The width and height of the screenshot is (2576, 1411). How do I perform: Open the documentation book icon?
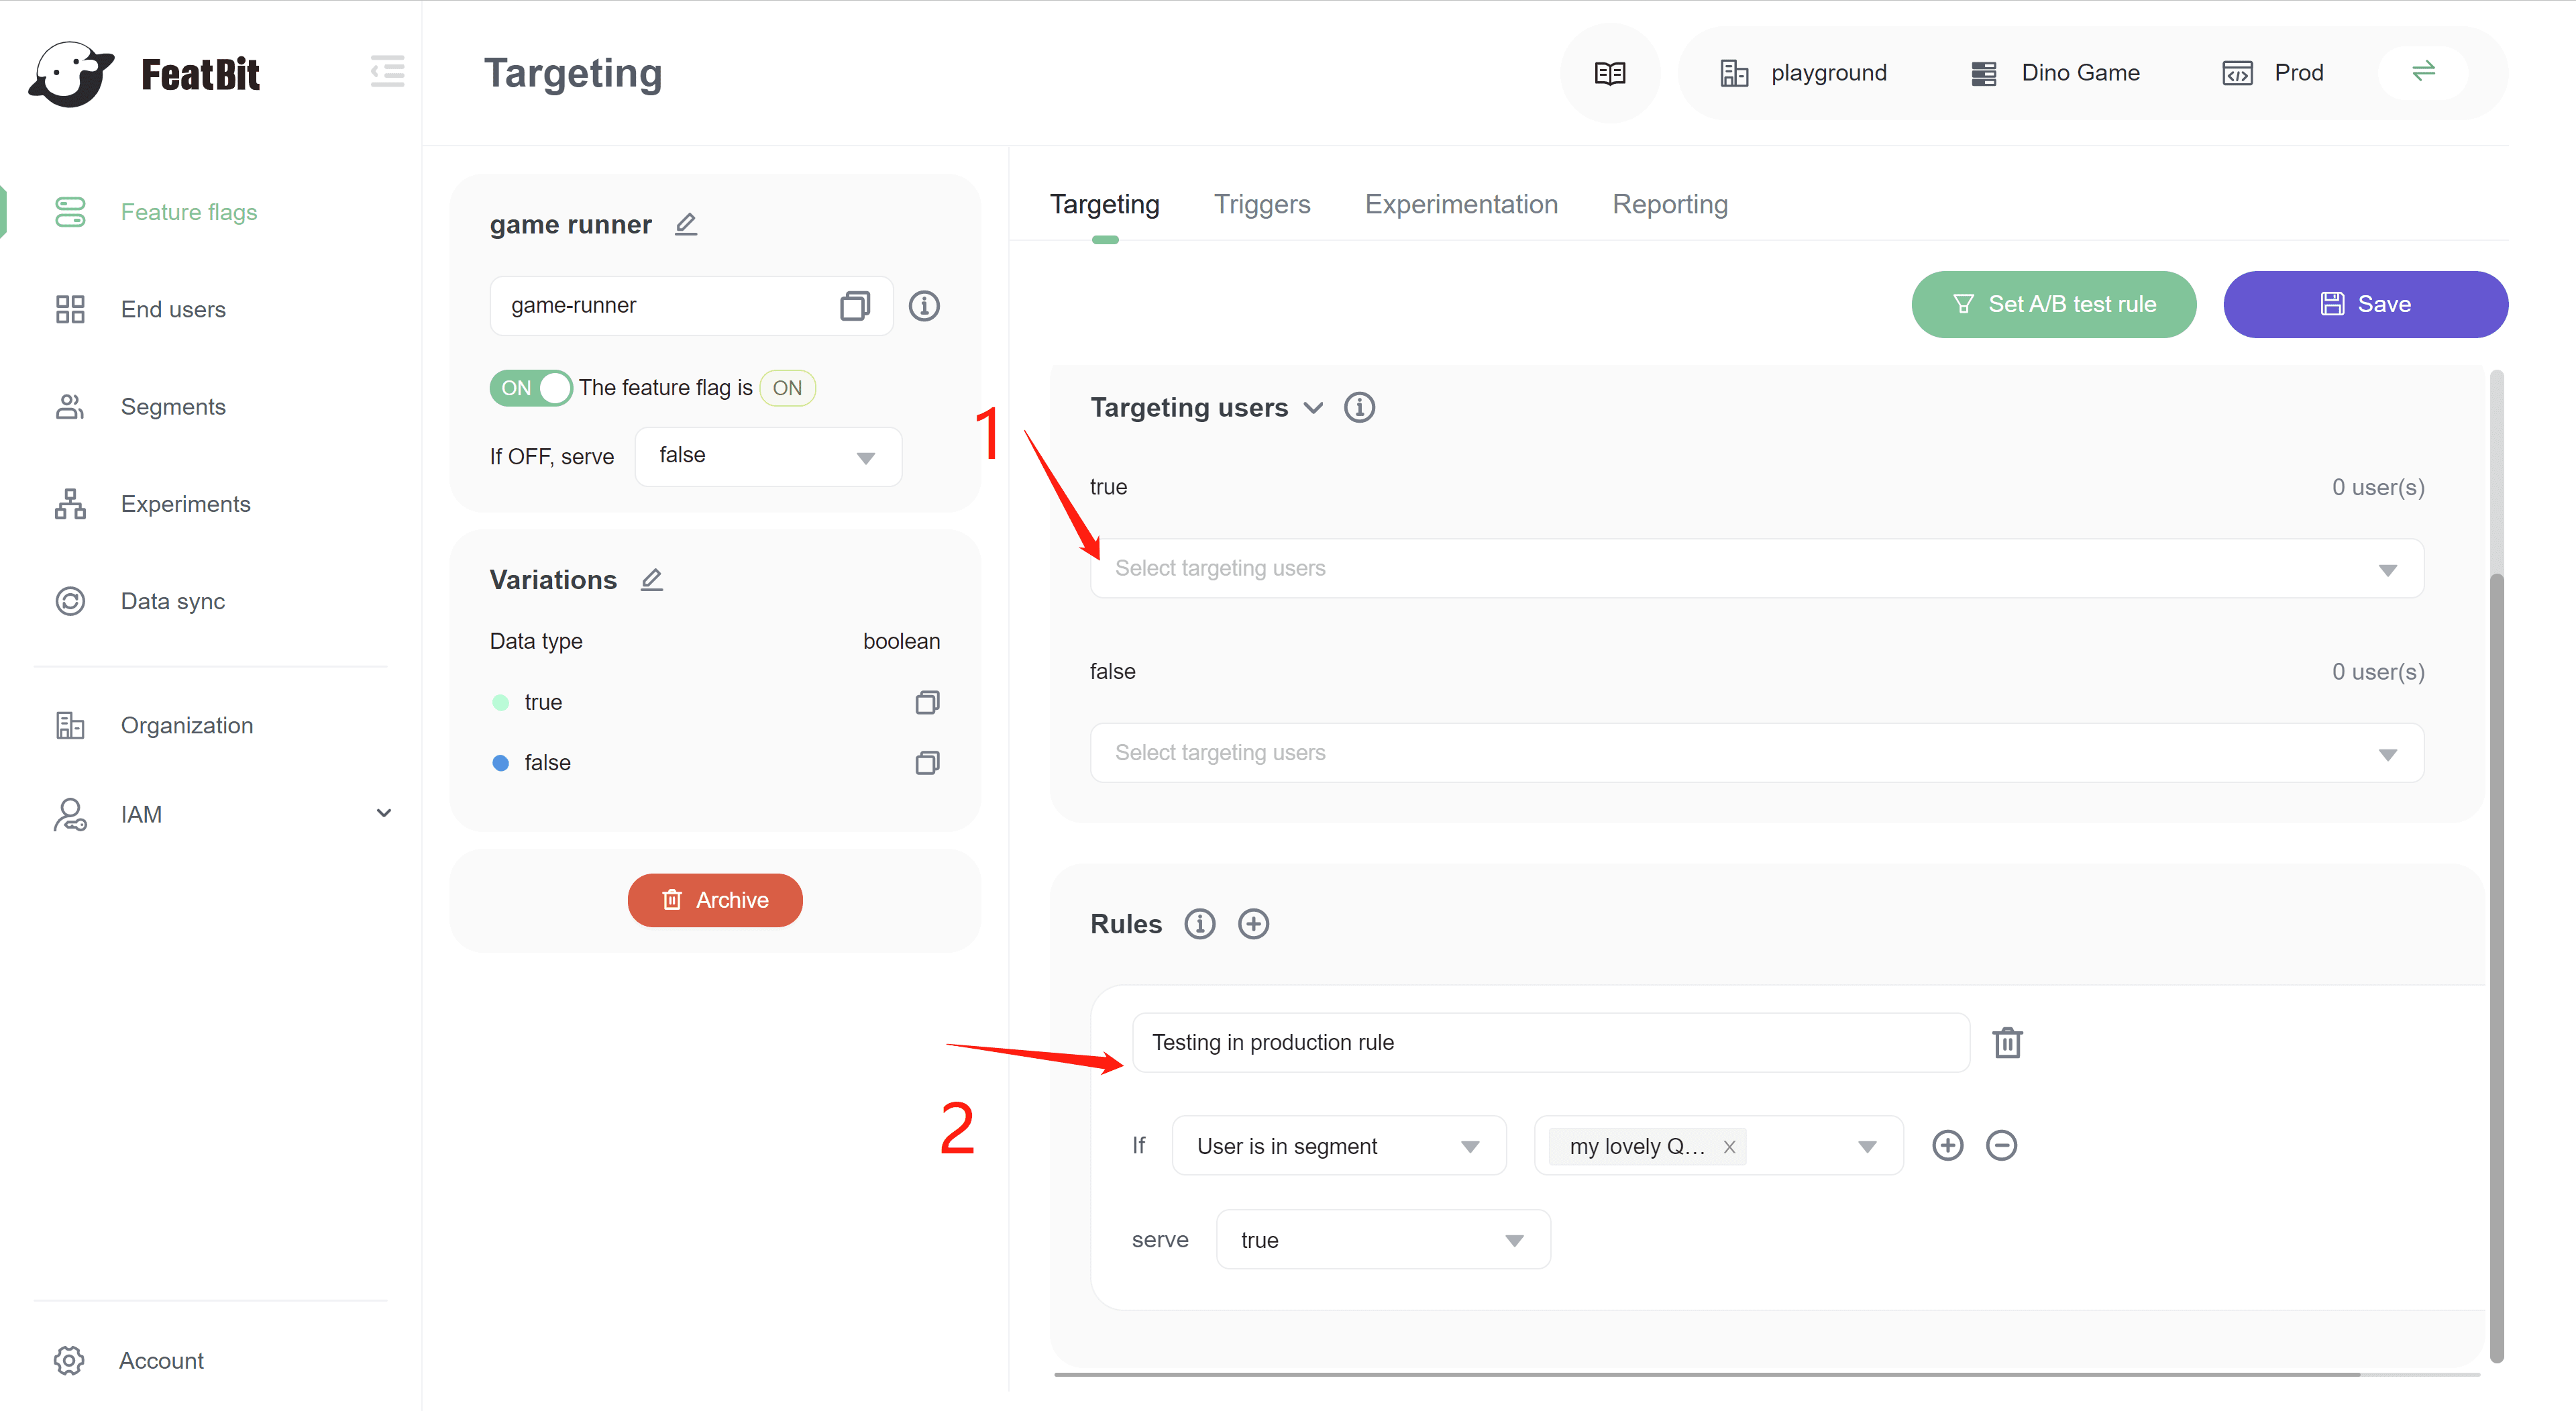click(x=1609, y=73)
